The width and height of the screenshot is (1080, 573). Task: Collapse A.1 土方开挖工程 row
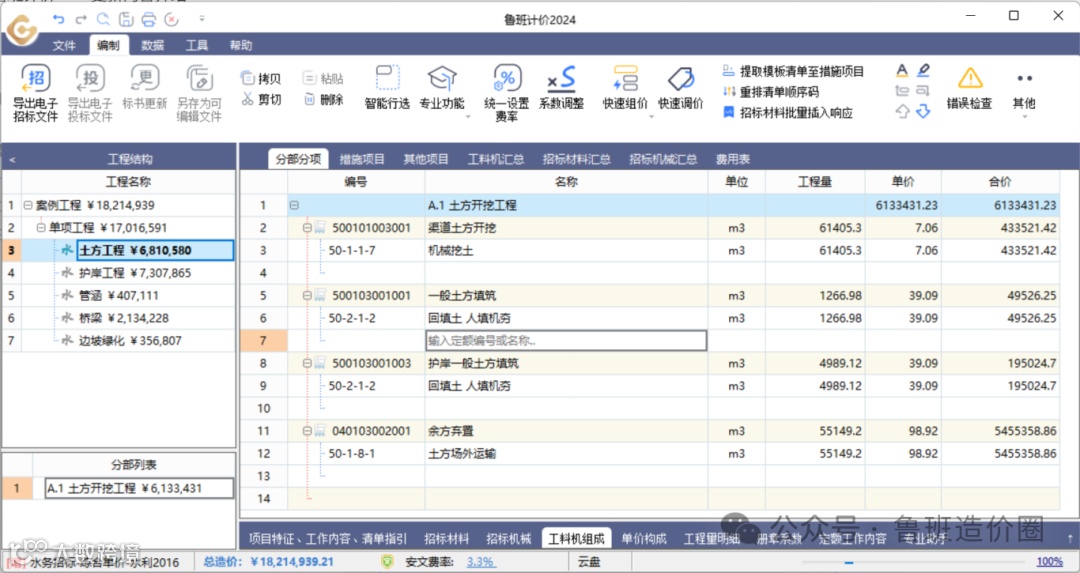(294, 205)
